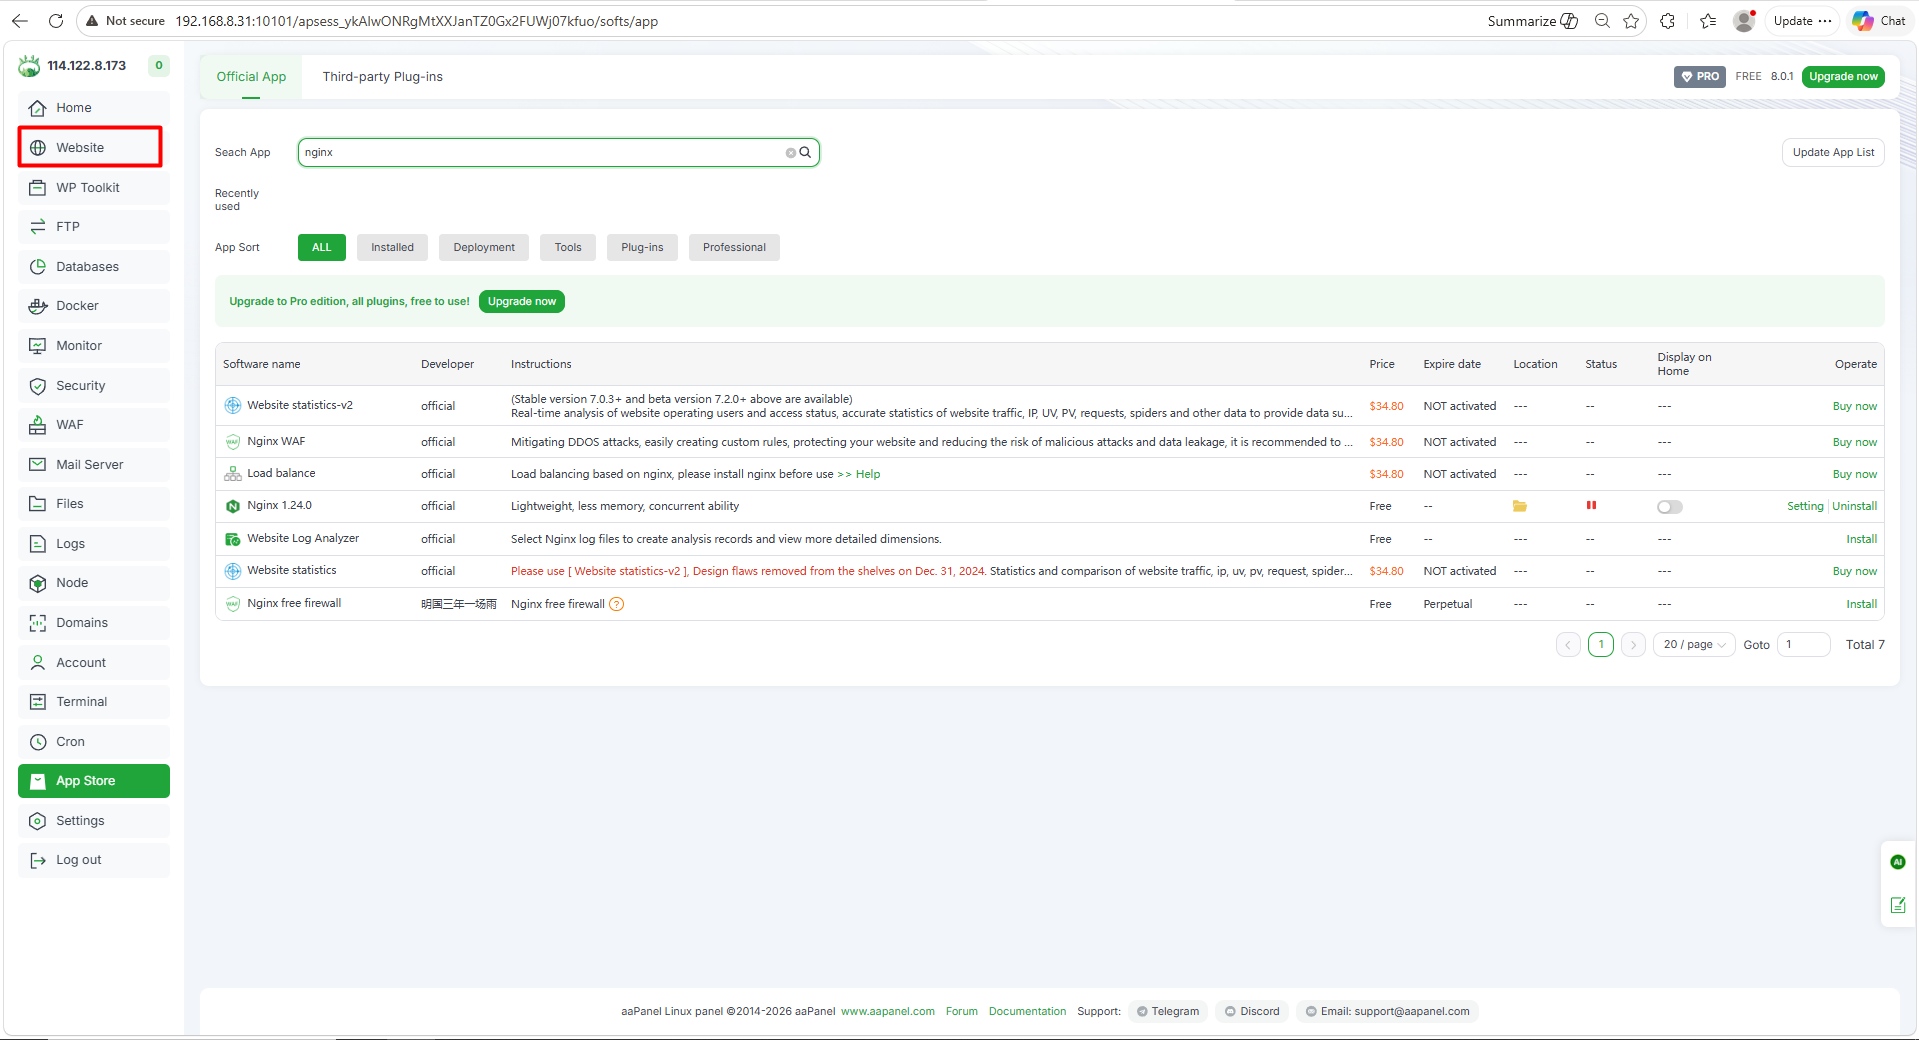The image size is (1919, 1040).
Task: Open Files manager
Action: 93,504
